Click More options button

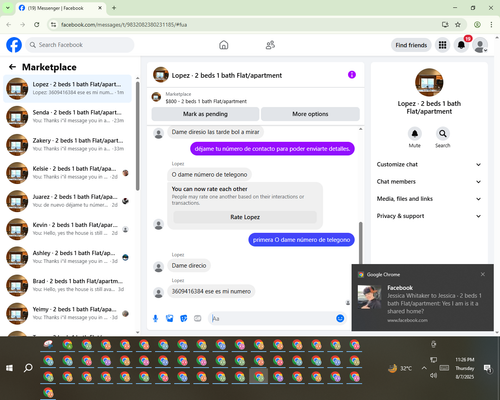point(310,114)
